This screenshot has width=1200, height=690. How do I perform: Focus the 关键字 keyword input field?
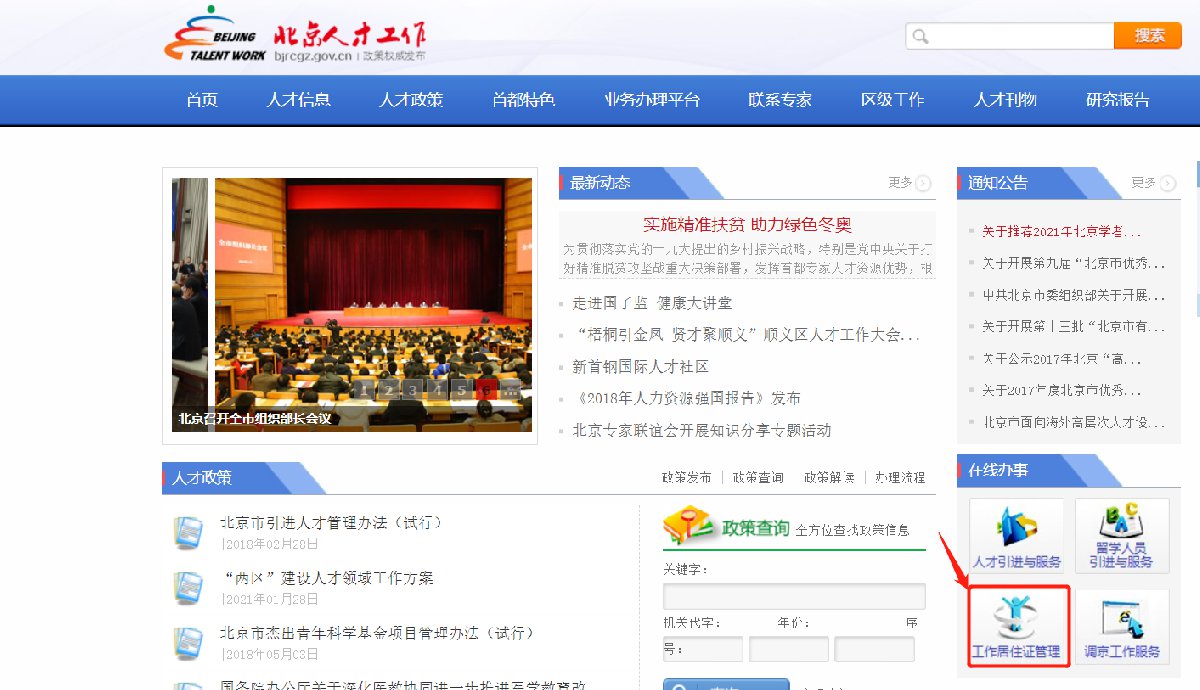[794, 597]
